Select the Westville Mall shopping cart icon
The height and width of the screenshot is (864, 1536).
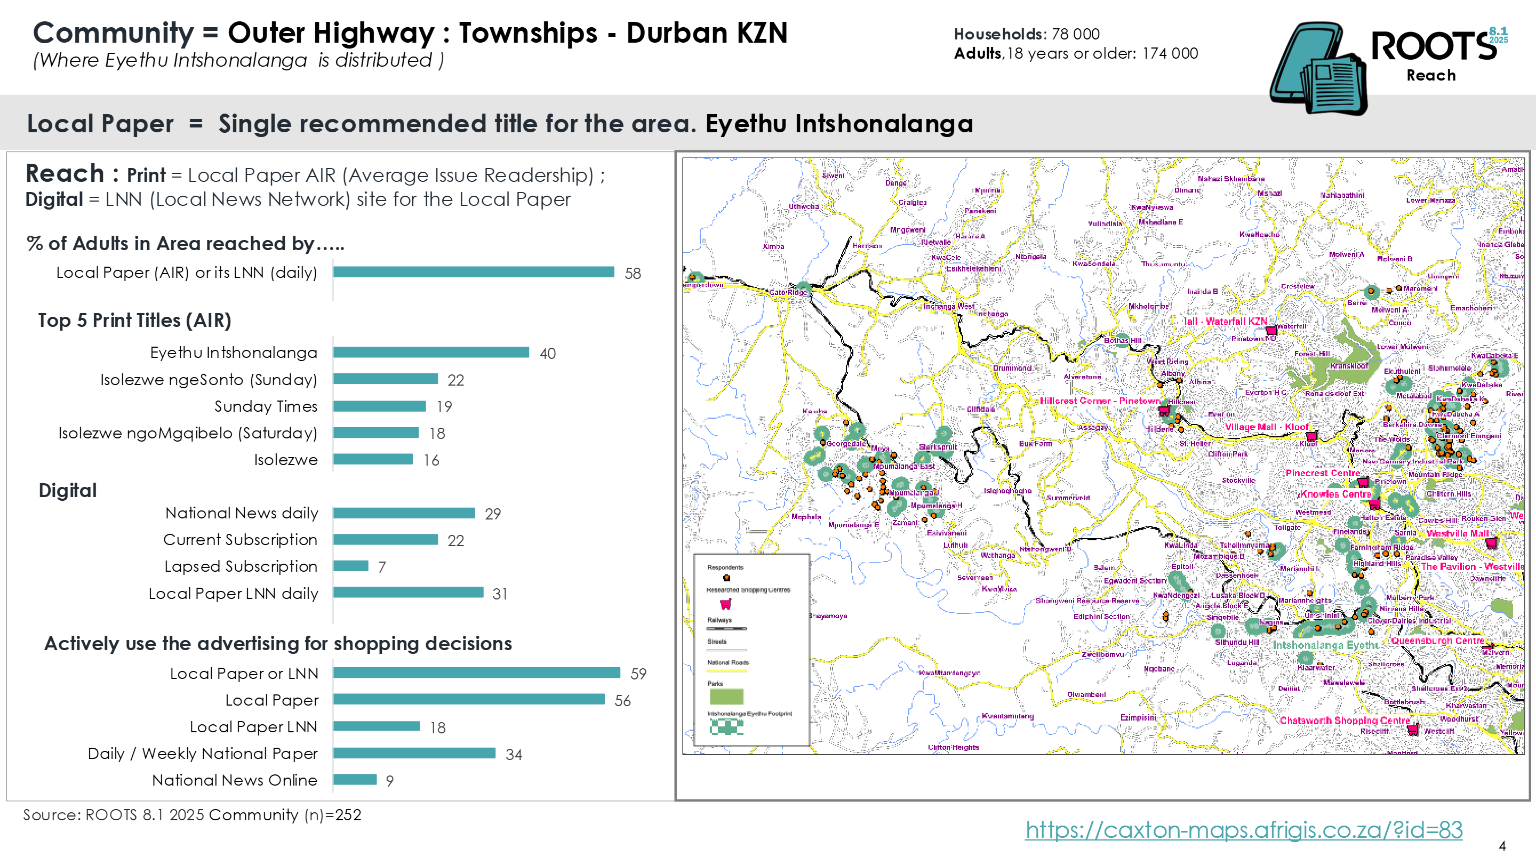[x=1491, y=542]
